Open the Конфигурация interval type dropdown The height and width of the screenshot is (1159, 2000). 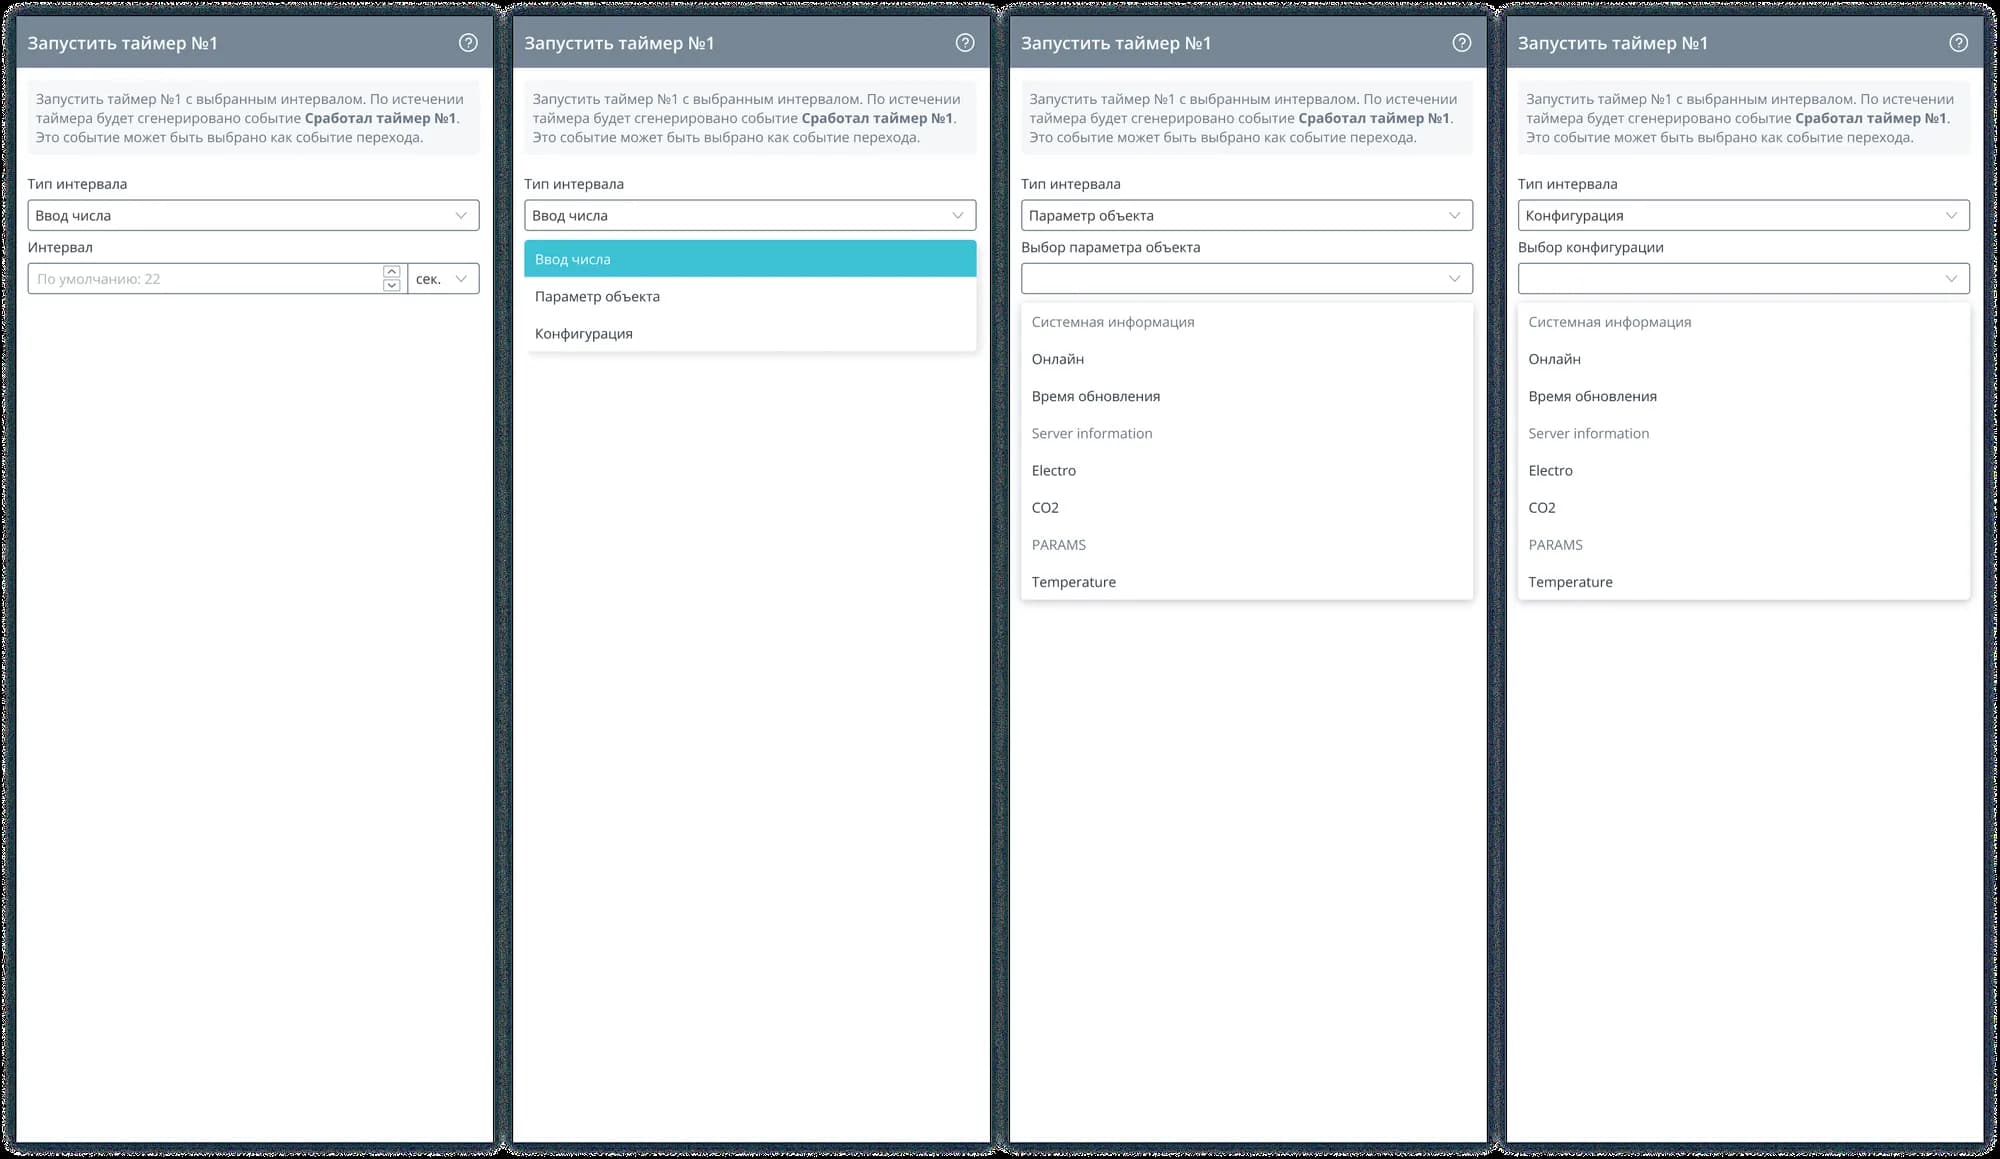1743,216
